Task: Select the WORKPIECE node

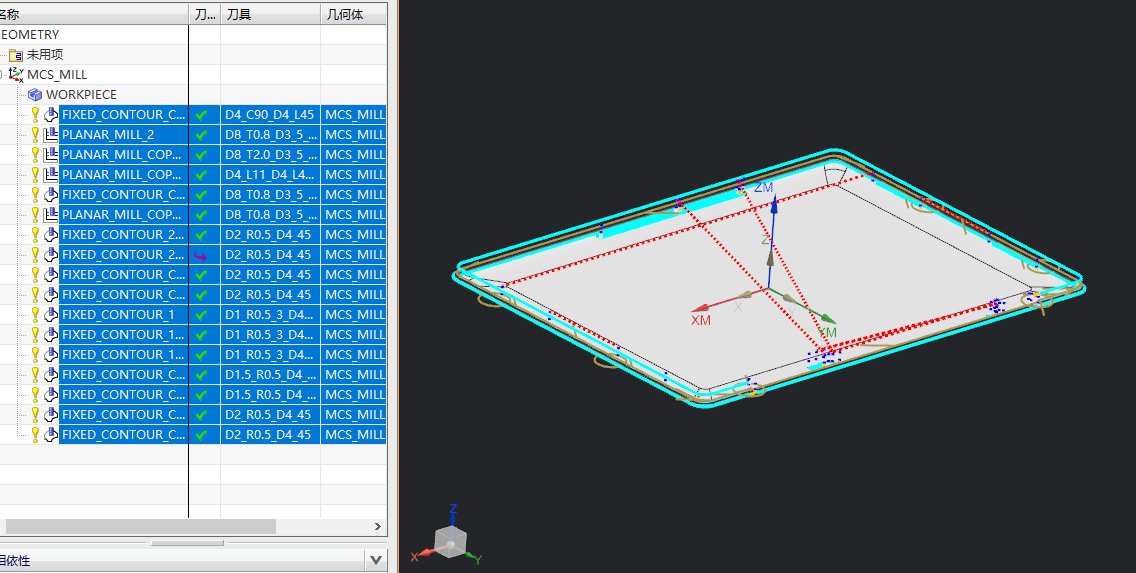Action: [81, 95]
